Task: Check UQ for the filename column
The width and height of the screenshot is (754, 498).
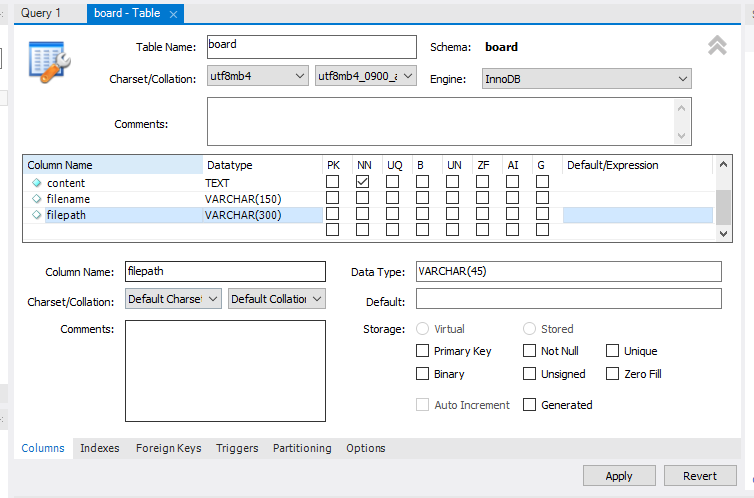Action: pos(392,198)
